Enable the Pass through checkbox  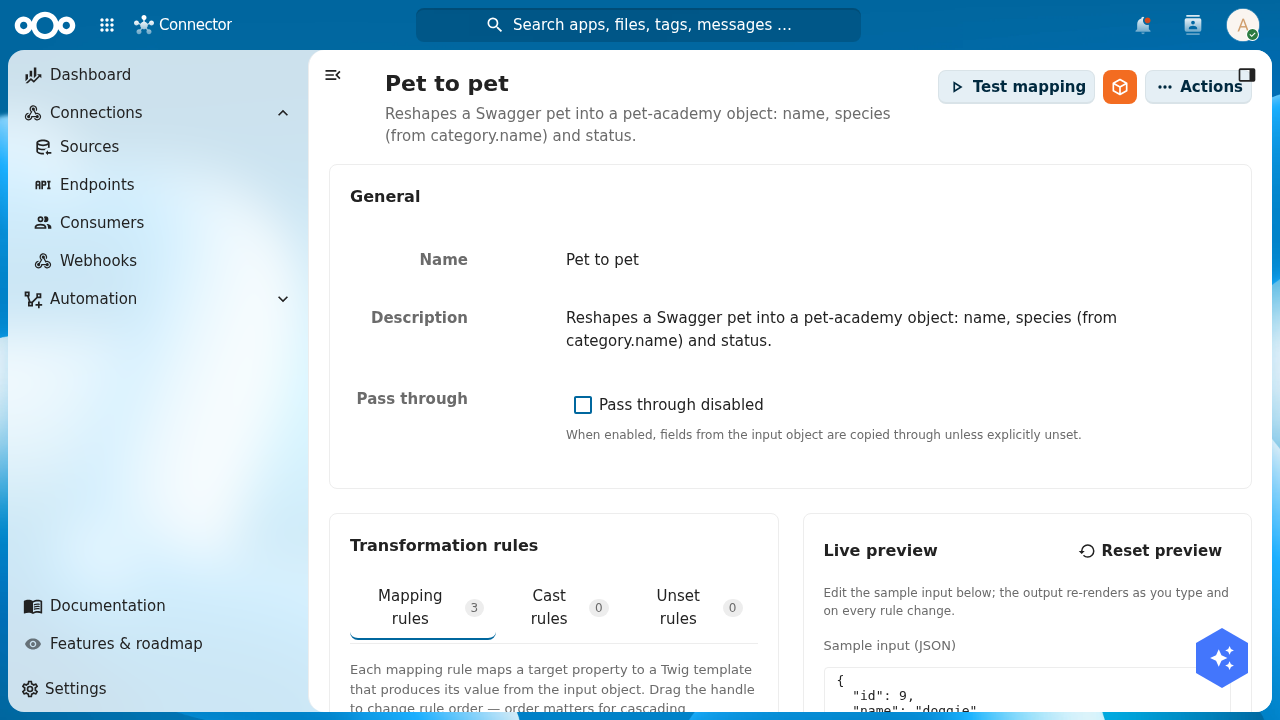pyautogui.click(x=583, y=405)
